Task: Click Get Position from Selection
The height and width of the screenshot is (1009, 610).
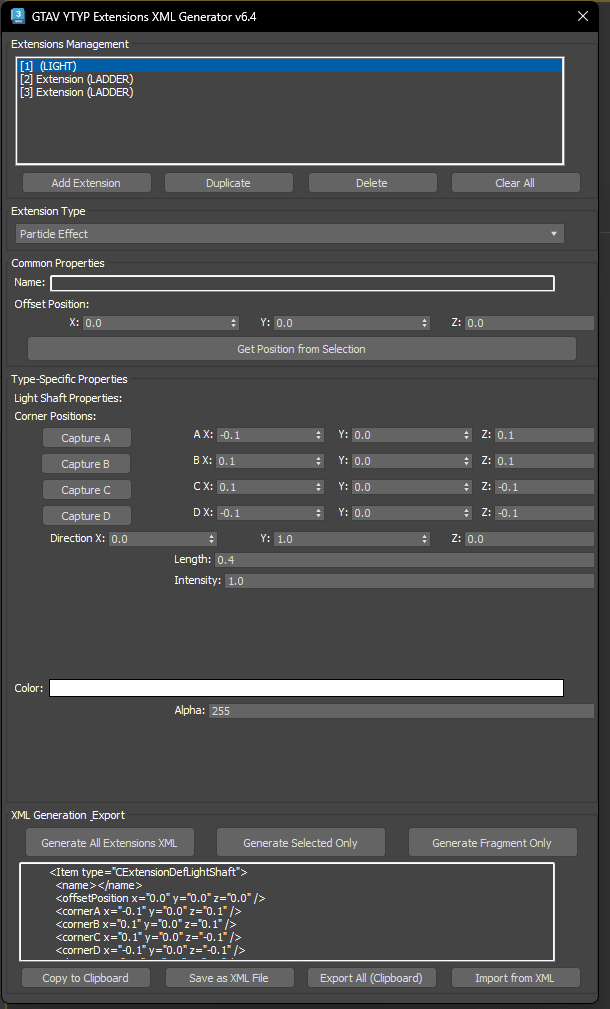Action: pos(301,349)
